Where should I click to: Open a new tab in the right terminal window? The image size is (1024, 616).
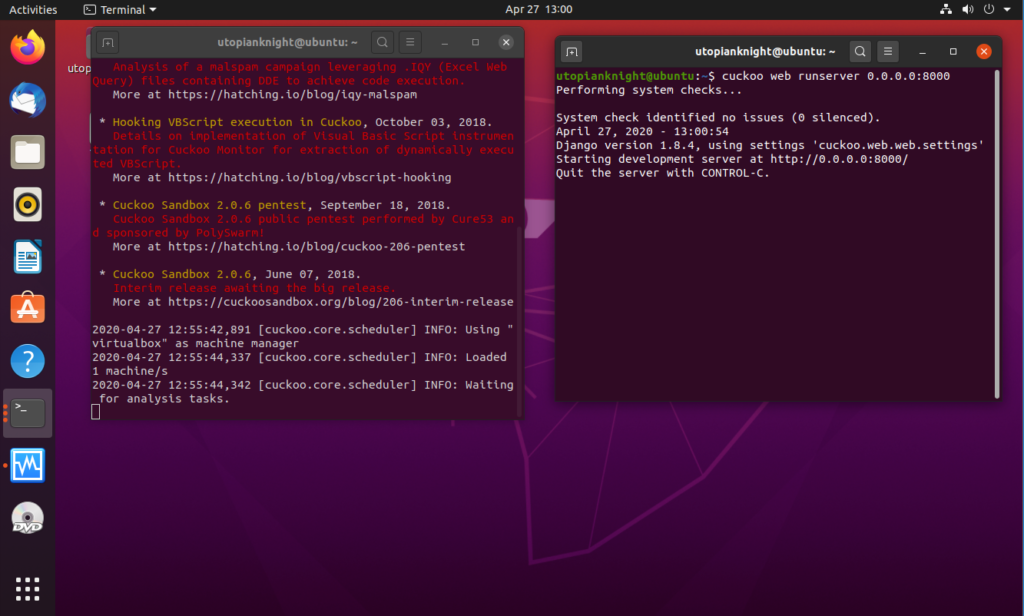tap(571, 52)
